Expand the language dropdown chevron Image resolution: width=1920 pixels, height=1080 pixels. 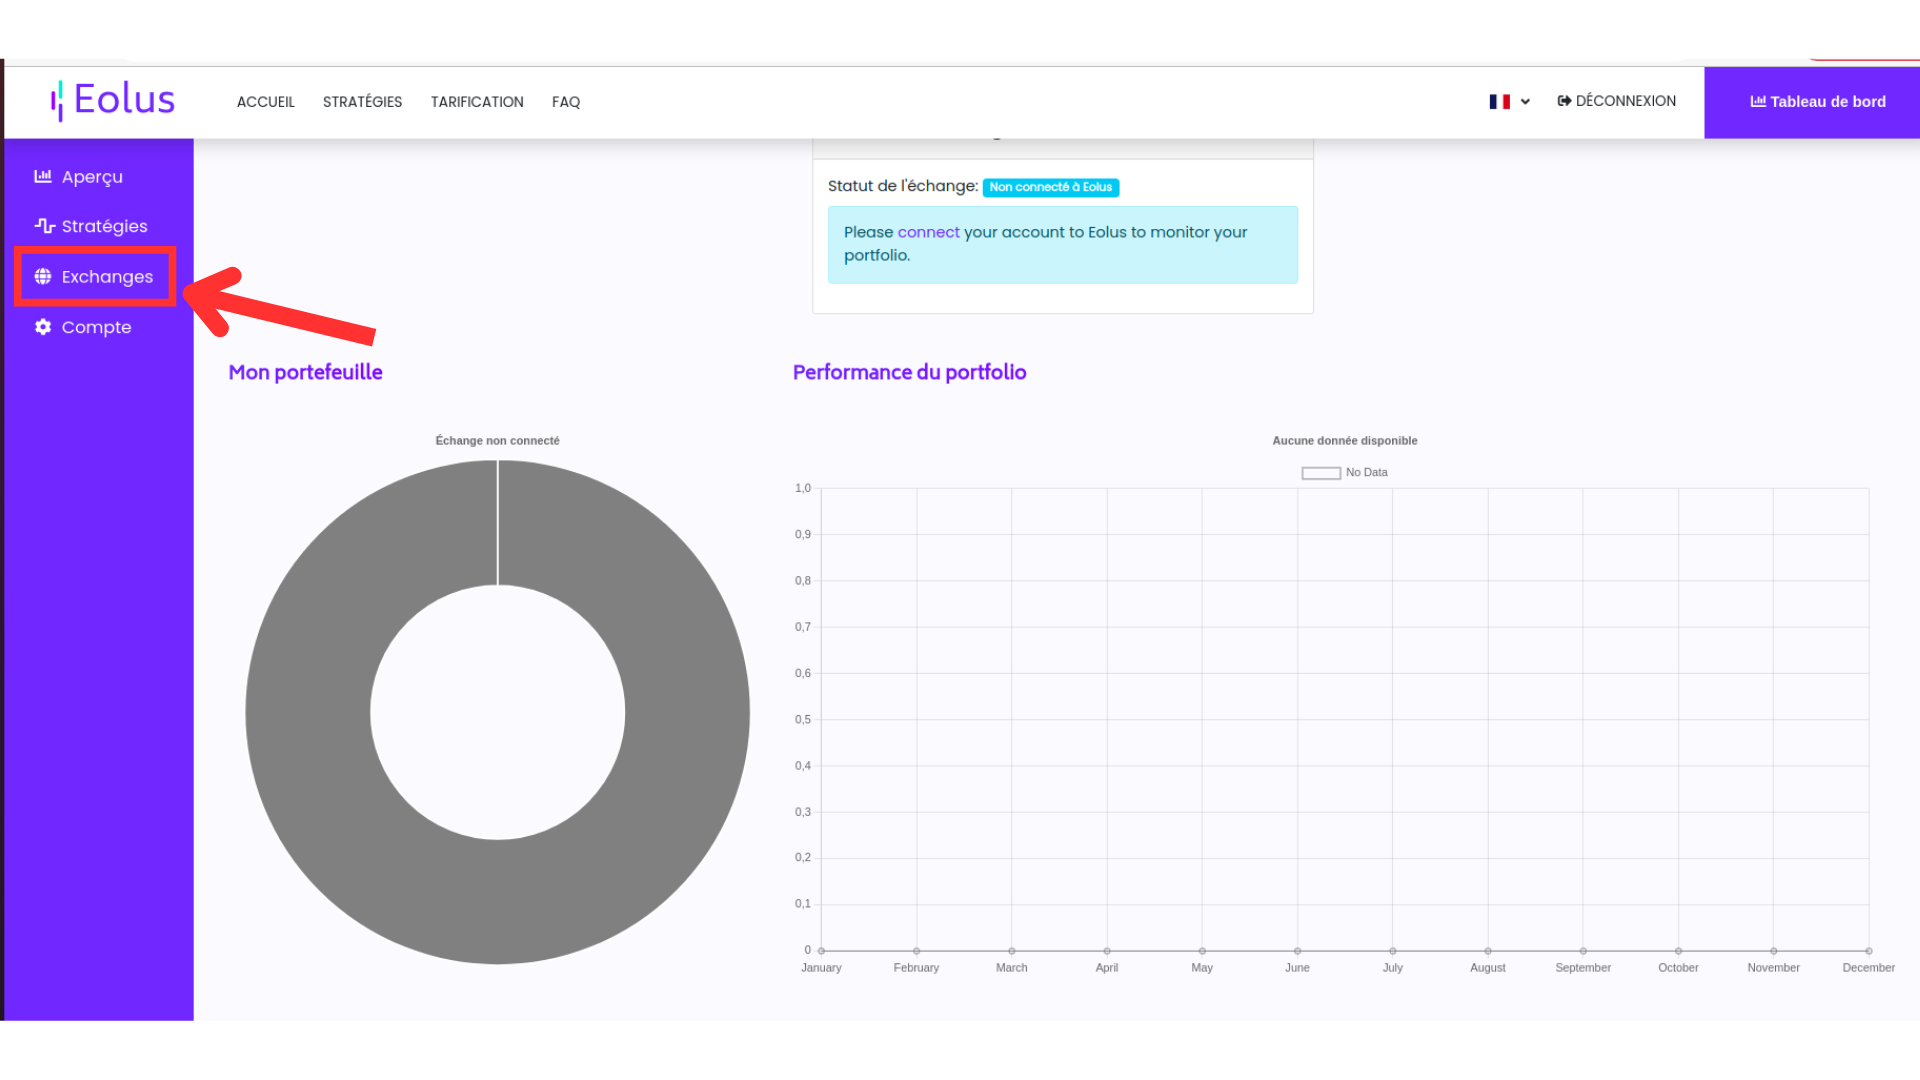1525,102
